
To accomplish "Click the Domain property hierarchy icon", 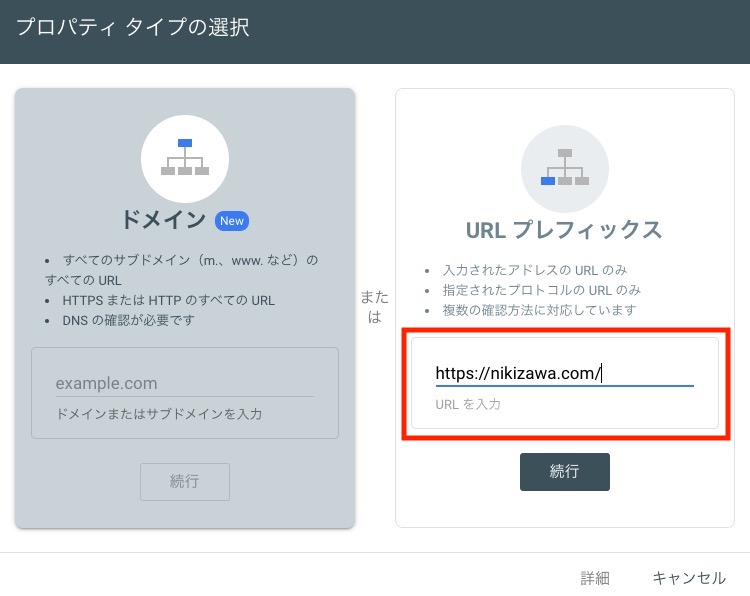I will [185, 159].
